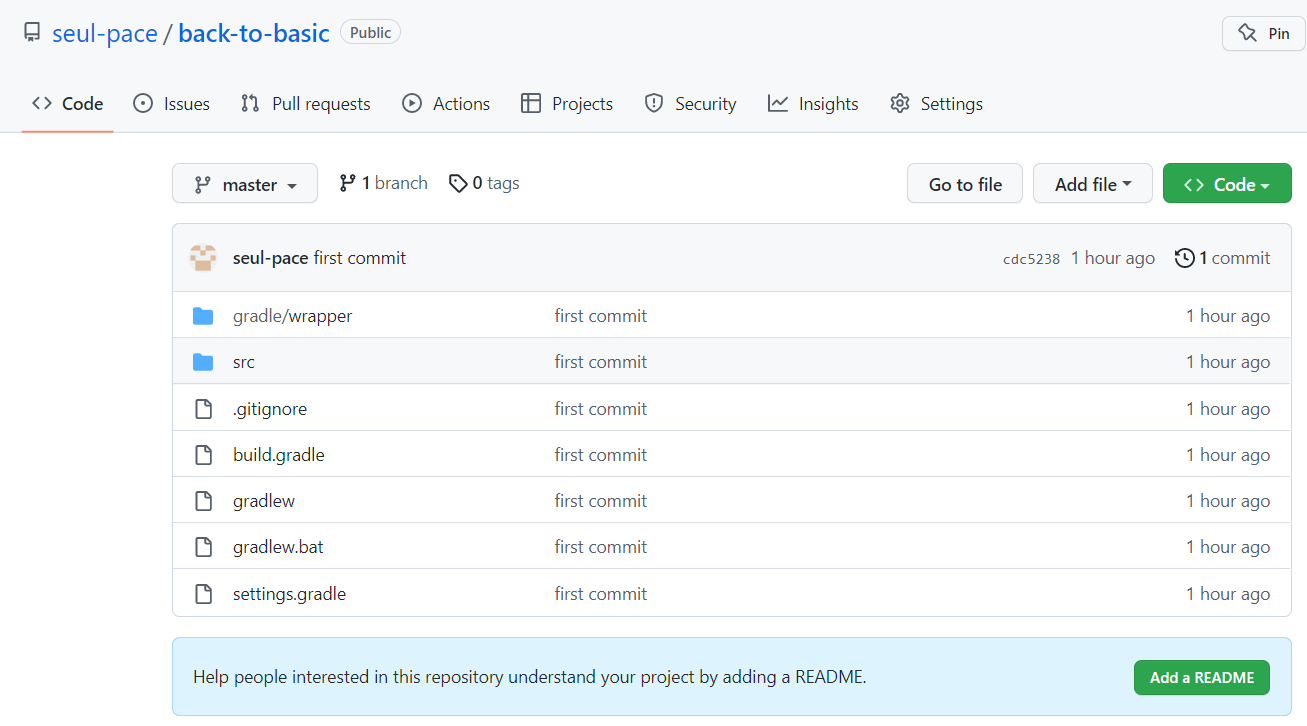Image resolution: width=1307 pixels, height=726 pixels.
Task: Open the green Code clone dropdown
Action: [x=1227, y=184]
